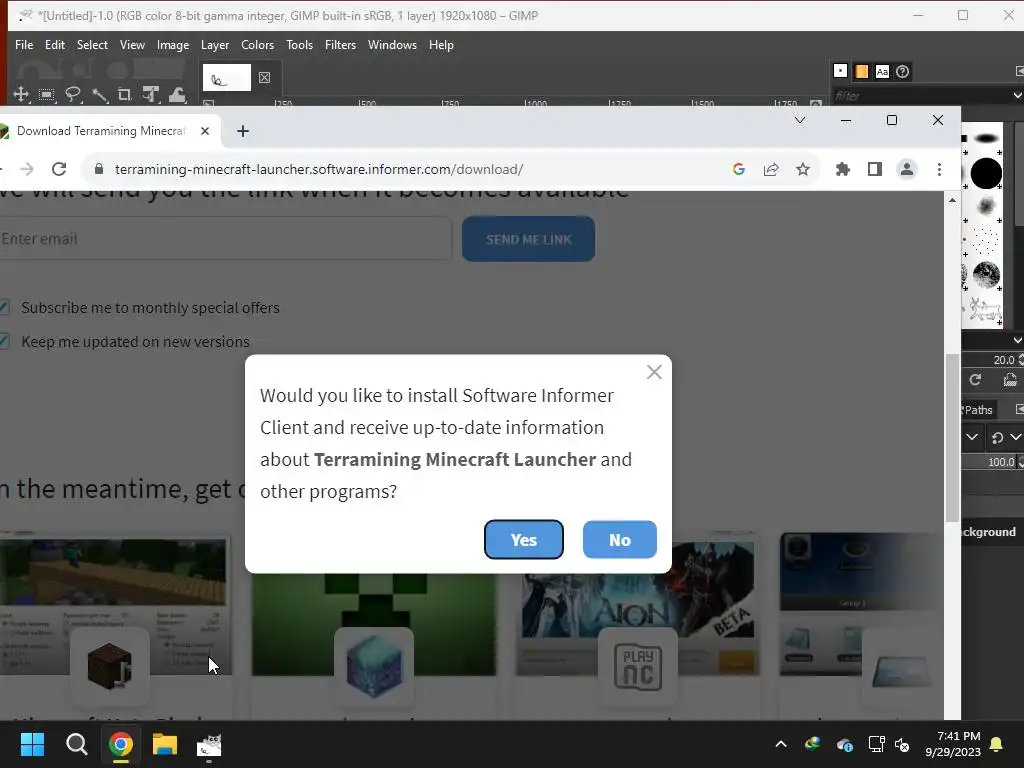The image size is (1024, 768).
Task: Click the Chrome forward arrow
Action: click(27, 169)
